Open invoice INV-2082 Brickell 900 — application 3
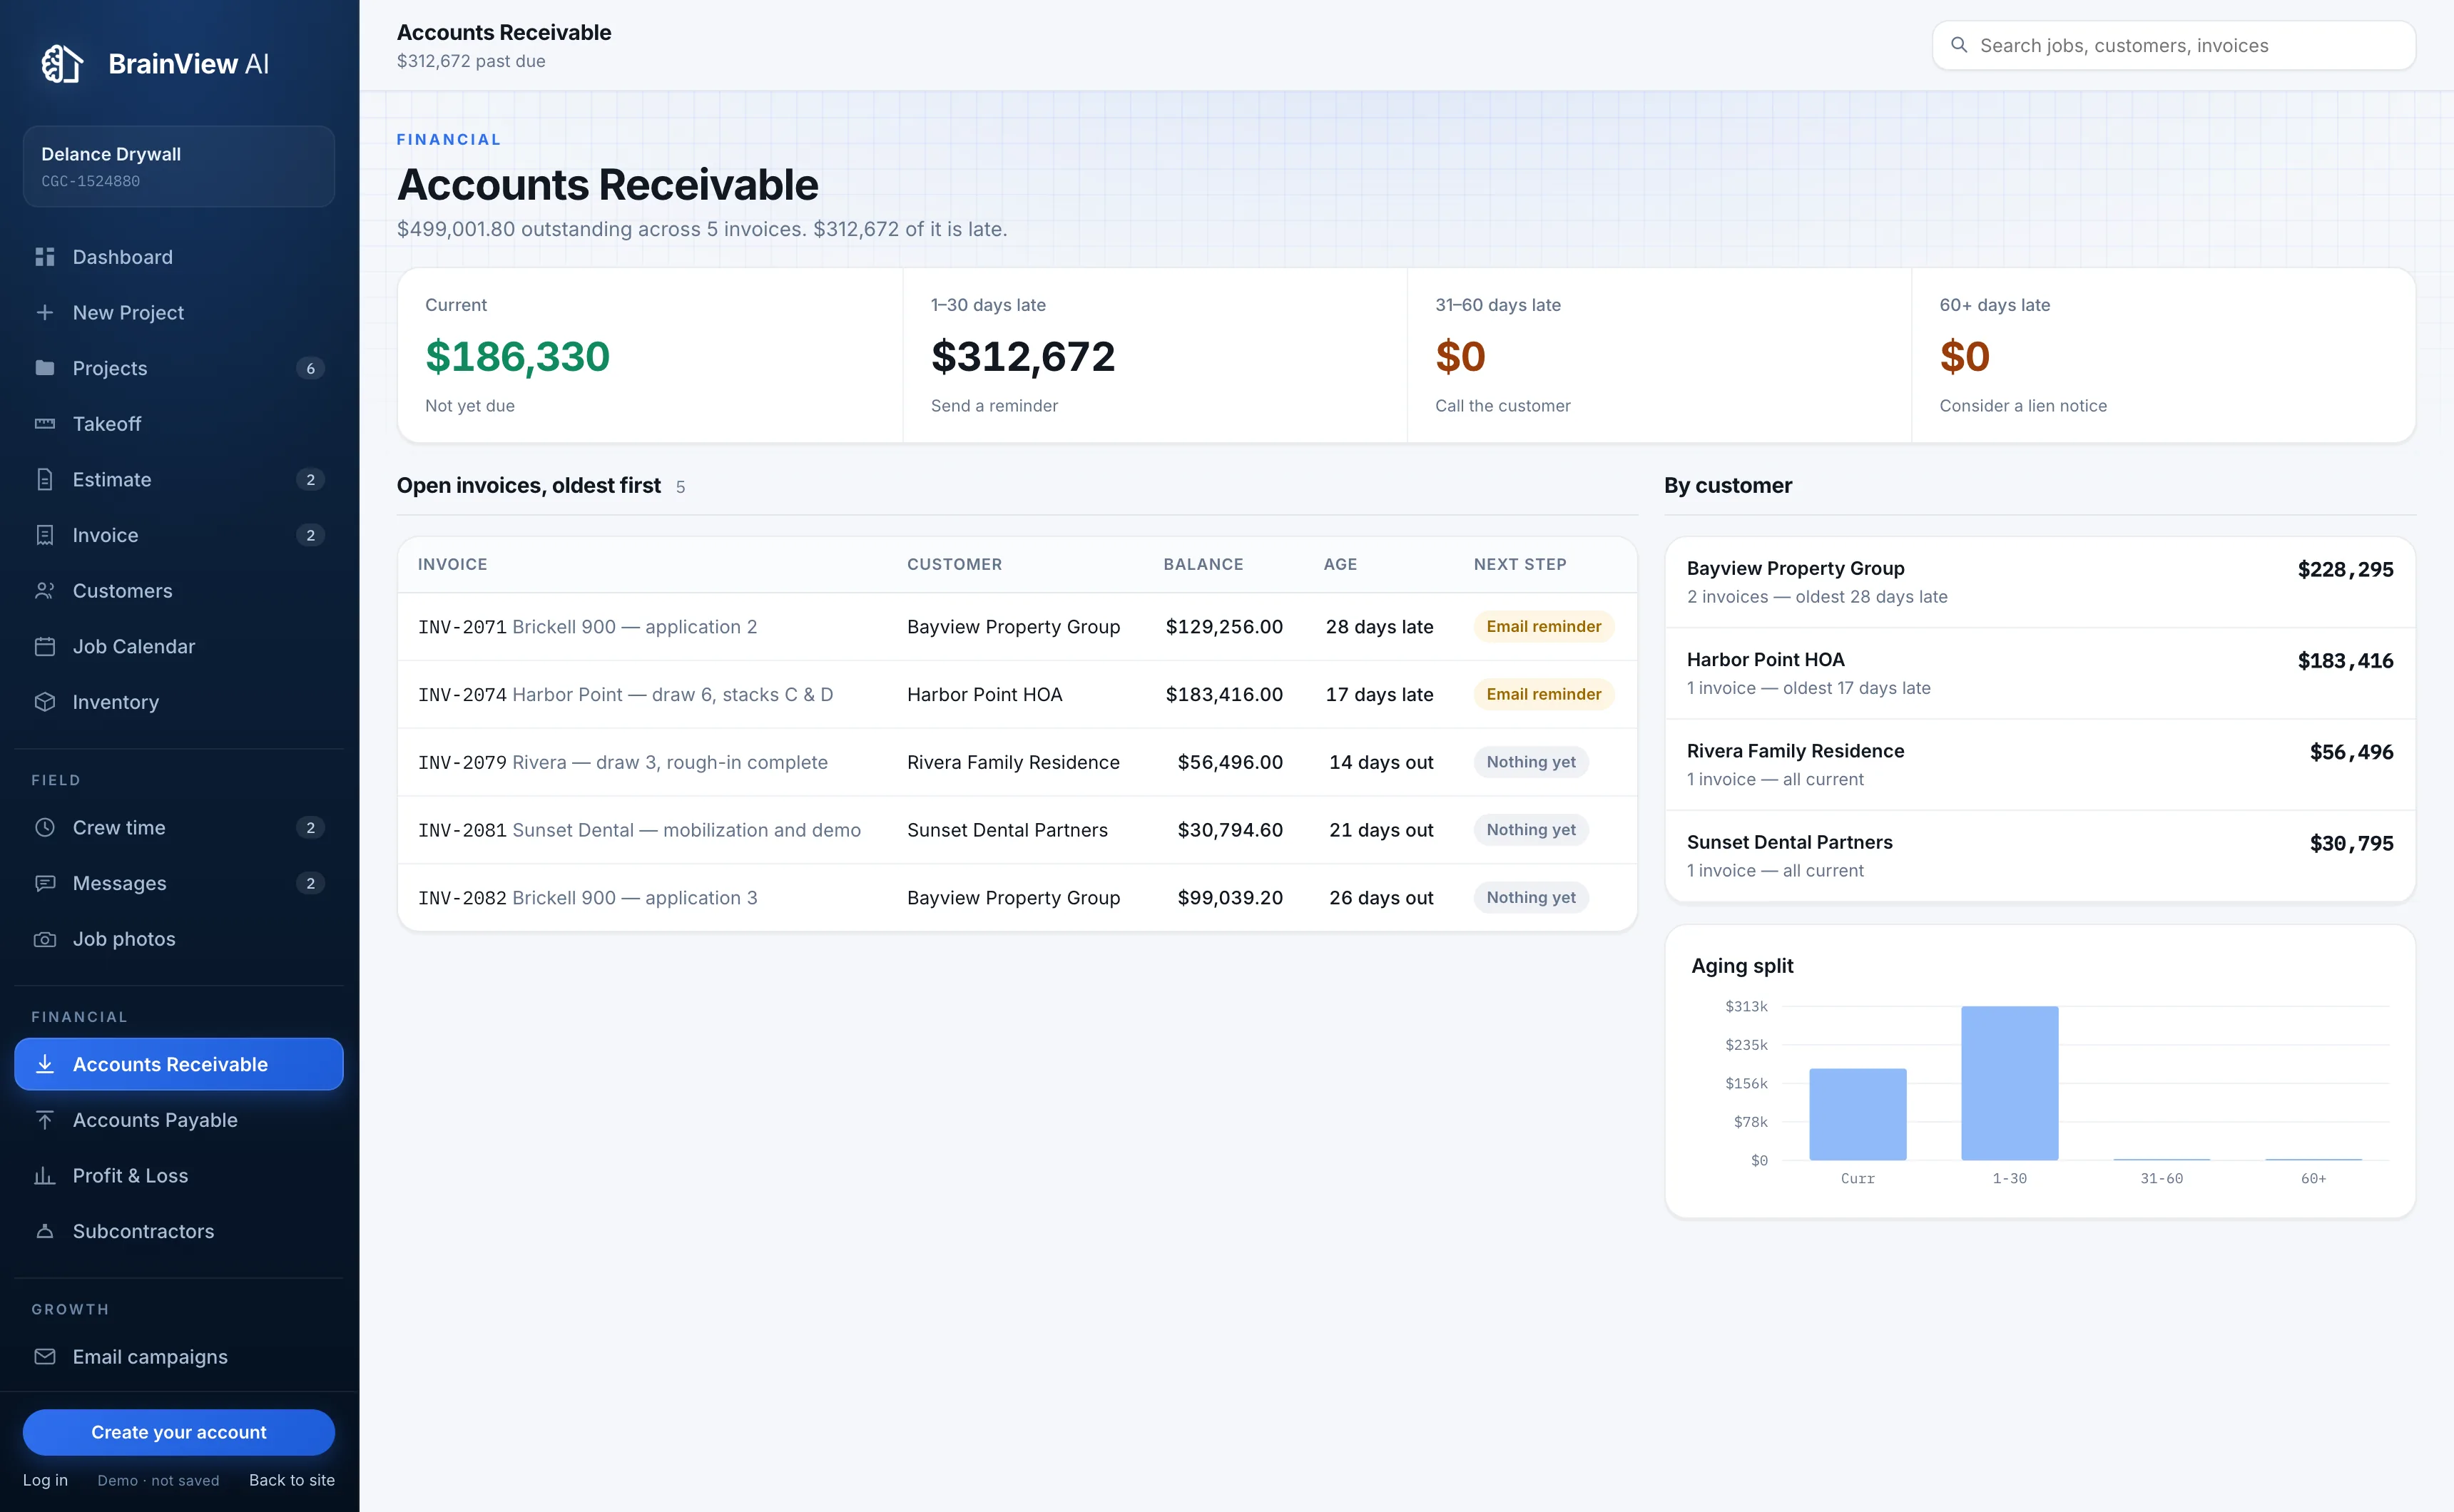The height and width of the screenshot is (1512, 2454). 1017,898
